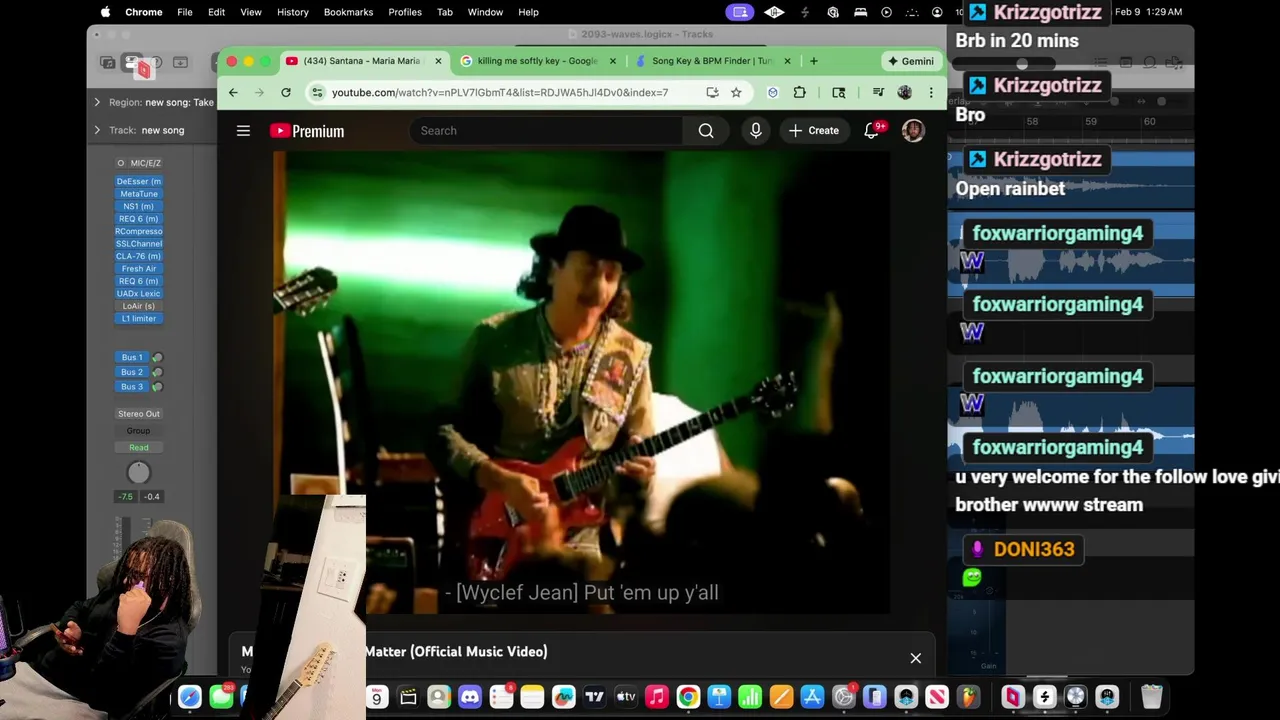
Task: Open the Apple menu
Action: [105, 12]
